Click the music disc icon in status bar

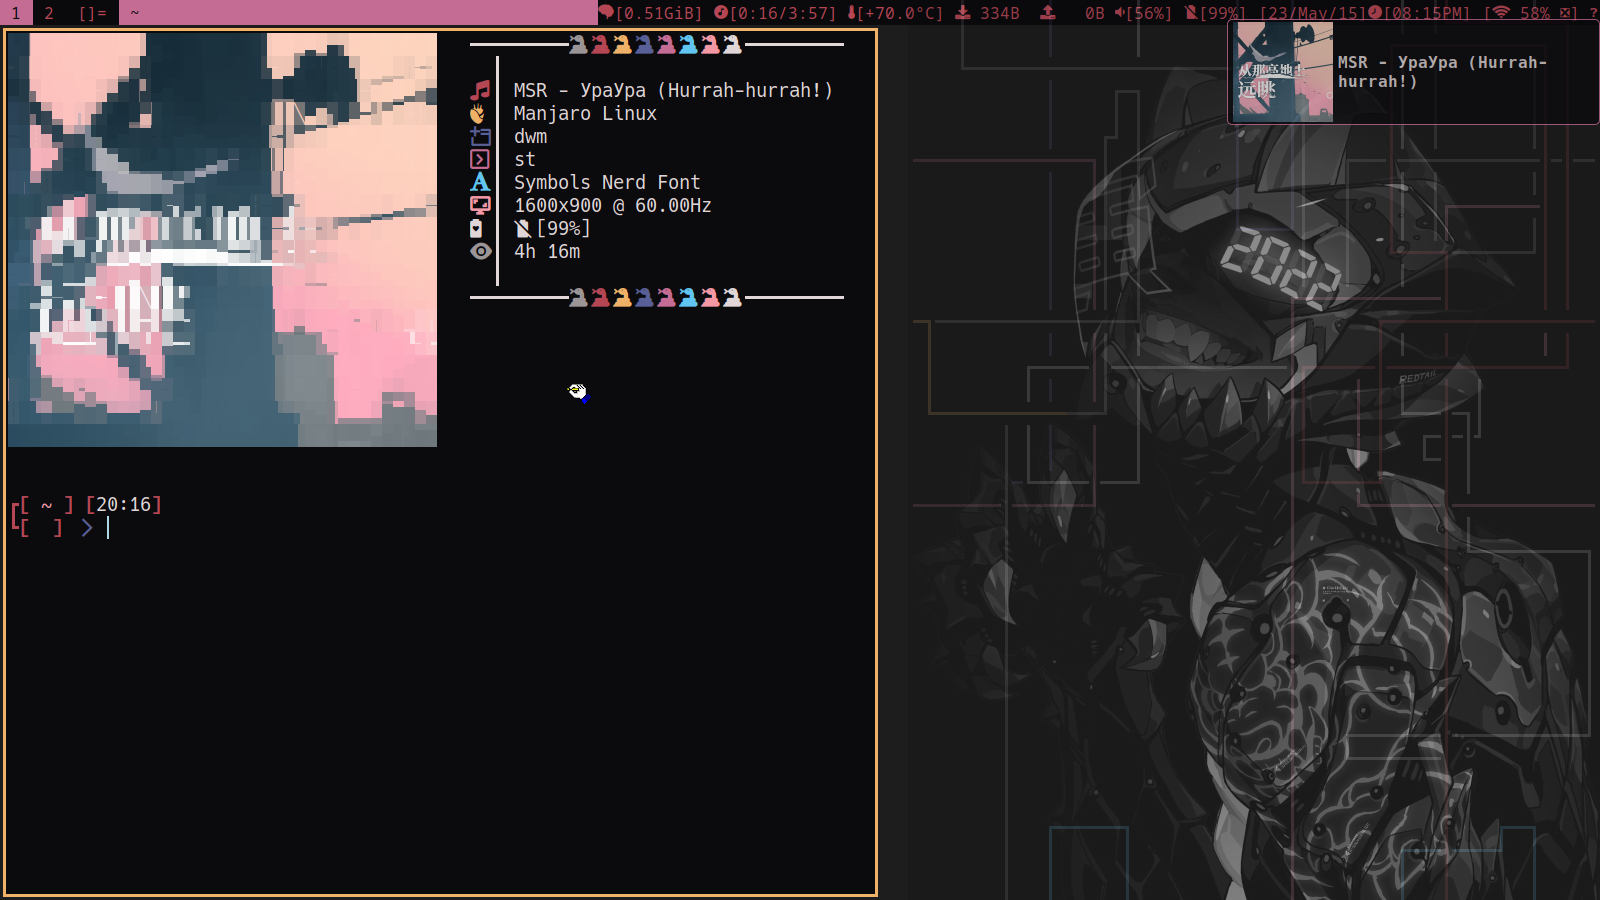click(x=720, y=13)
